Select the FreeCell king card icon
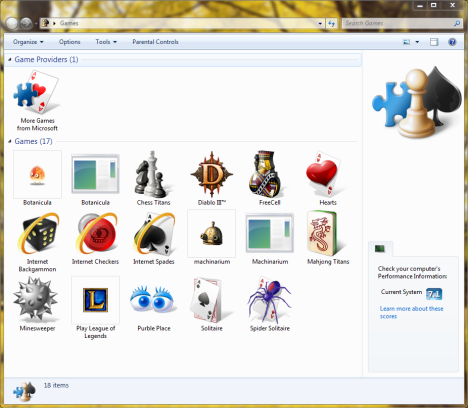468x408 pixels. point(267,174)
